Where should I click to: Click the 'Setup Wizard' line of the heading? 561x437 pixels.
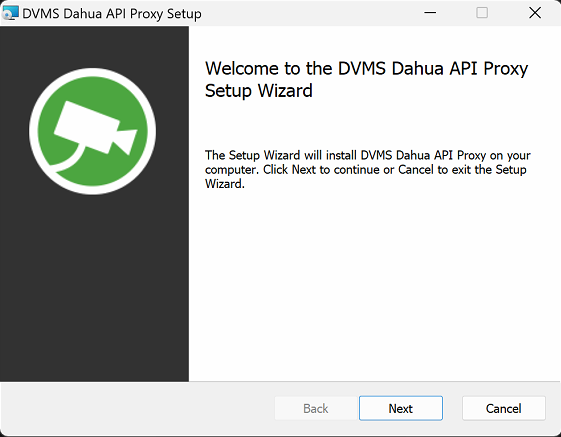point(259,90)
